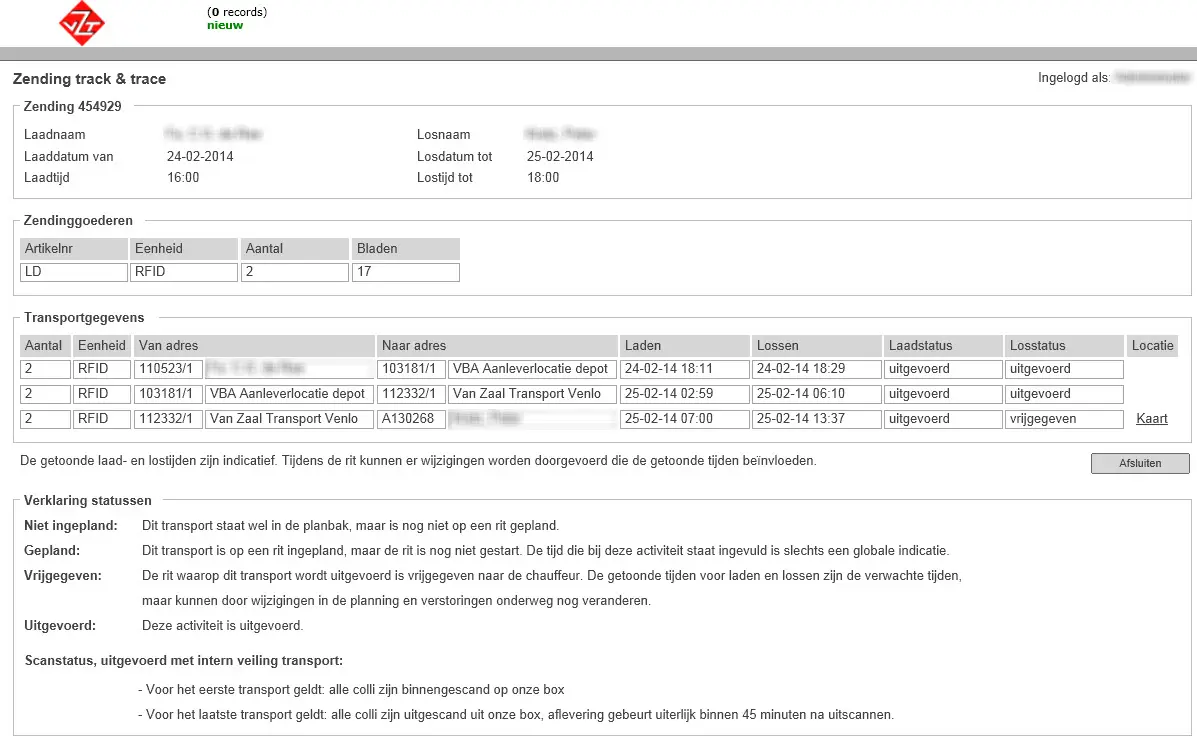Click the 'Van adres' column header

253,346
